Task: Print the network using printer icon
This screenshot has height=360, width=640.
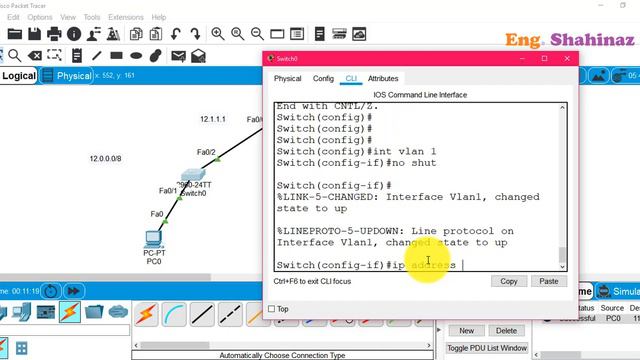Action: (x=54, y=34)
